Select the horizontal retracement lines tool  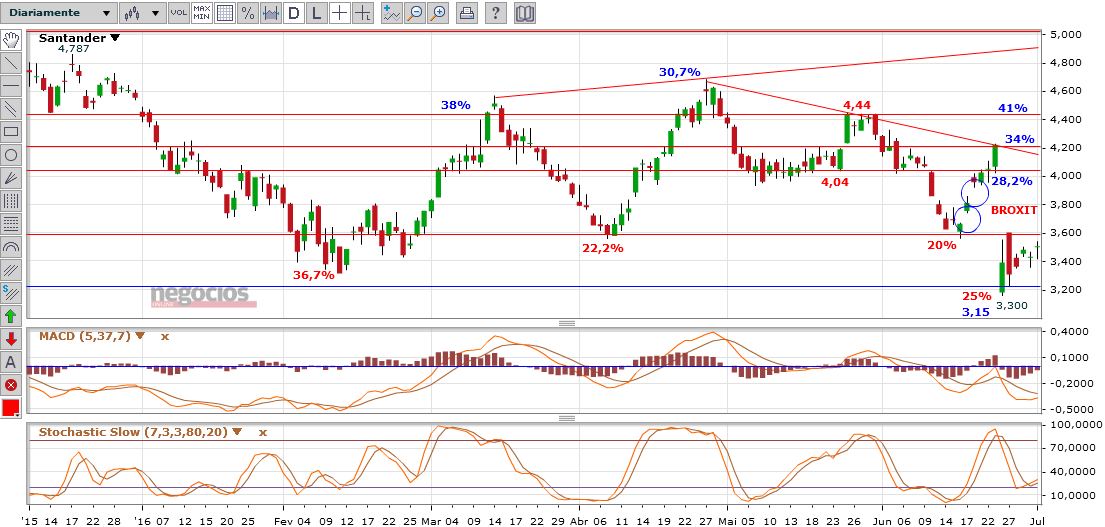[11, 223]
